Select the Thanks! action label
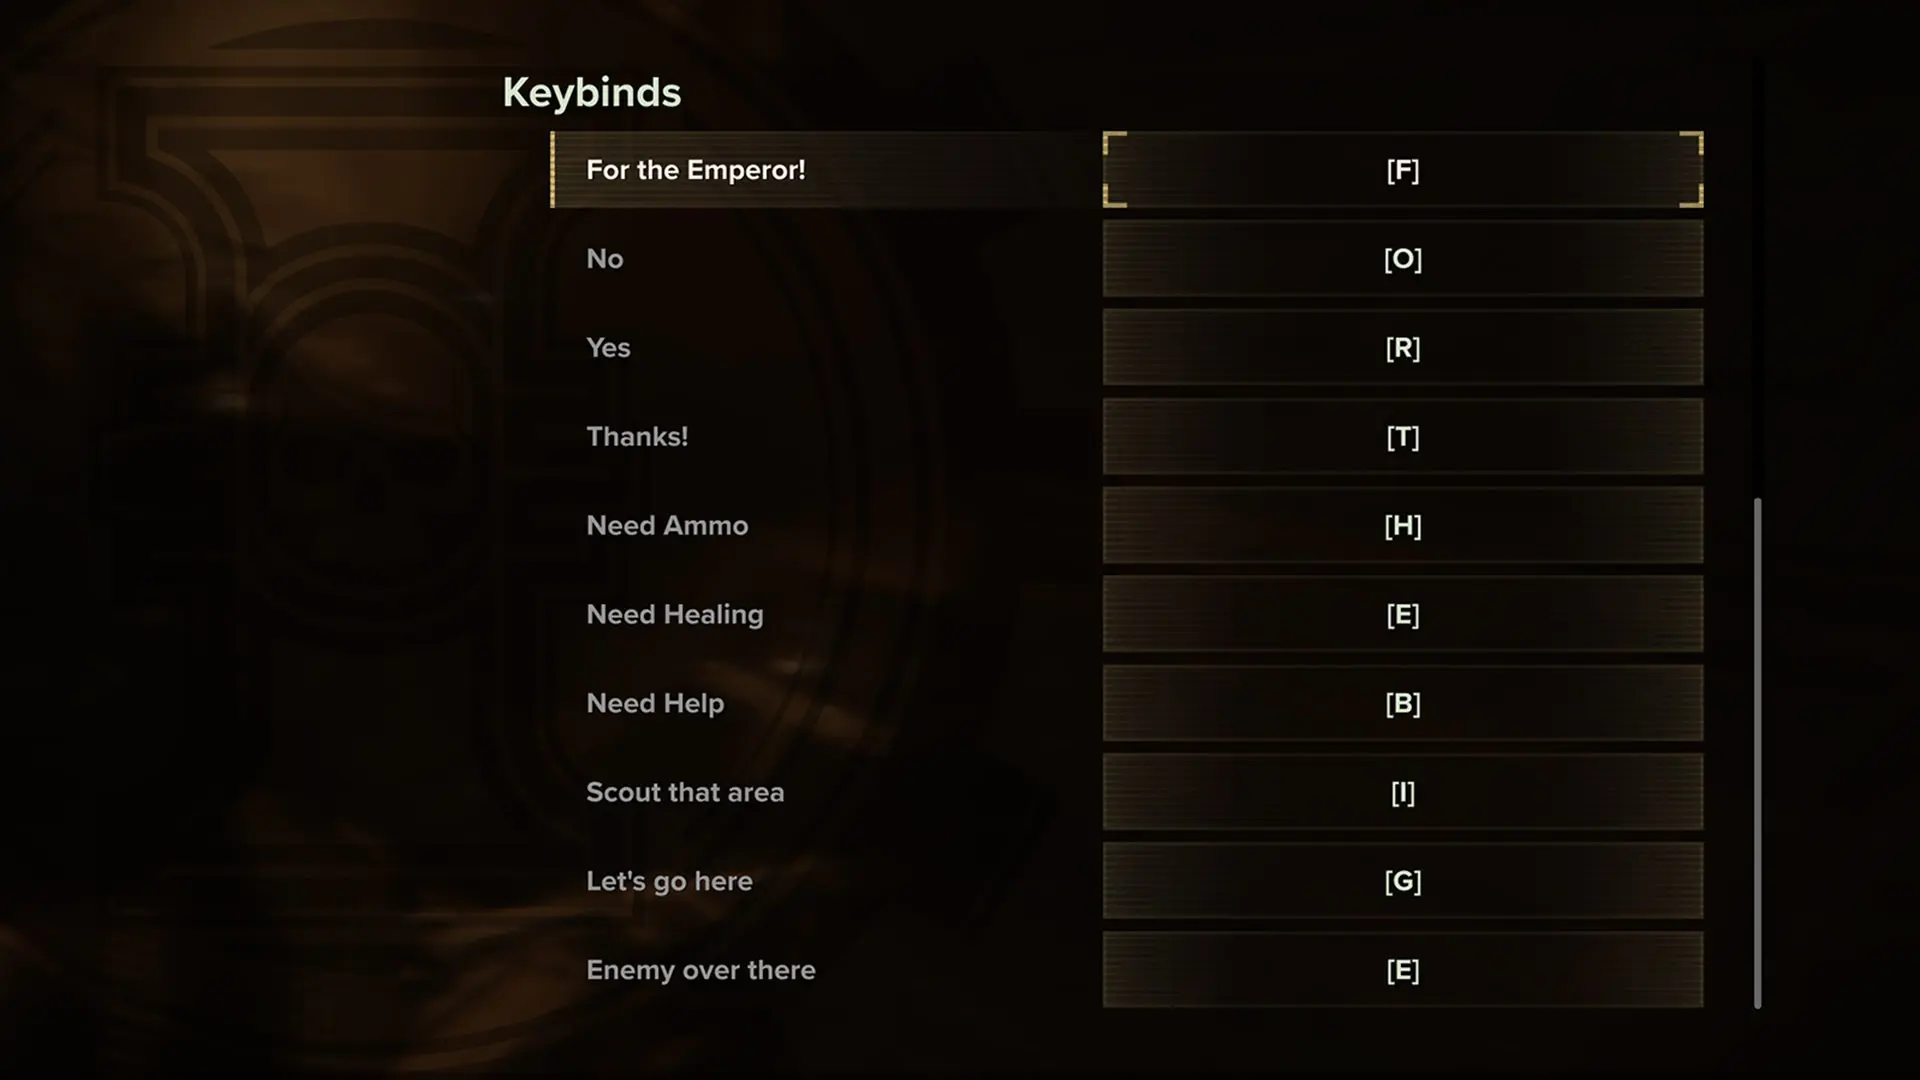Image resolution: width=1920 pixels, height=1080 pixels. point(637,437)
